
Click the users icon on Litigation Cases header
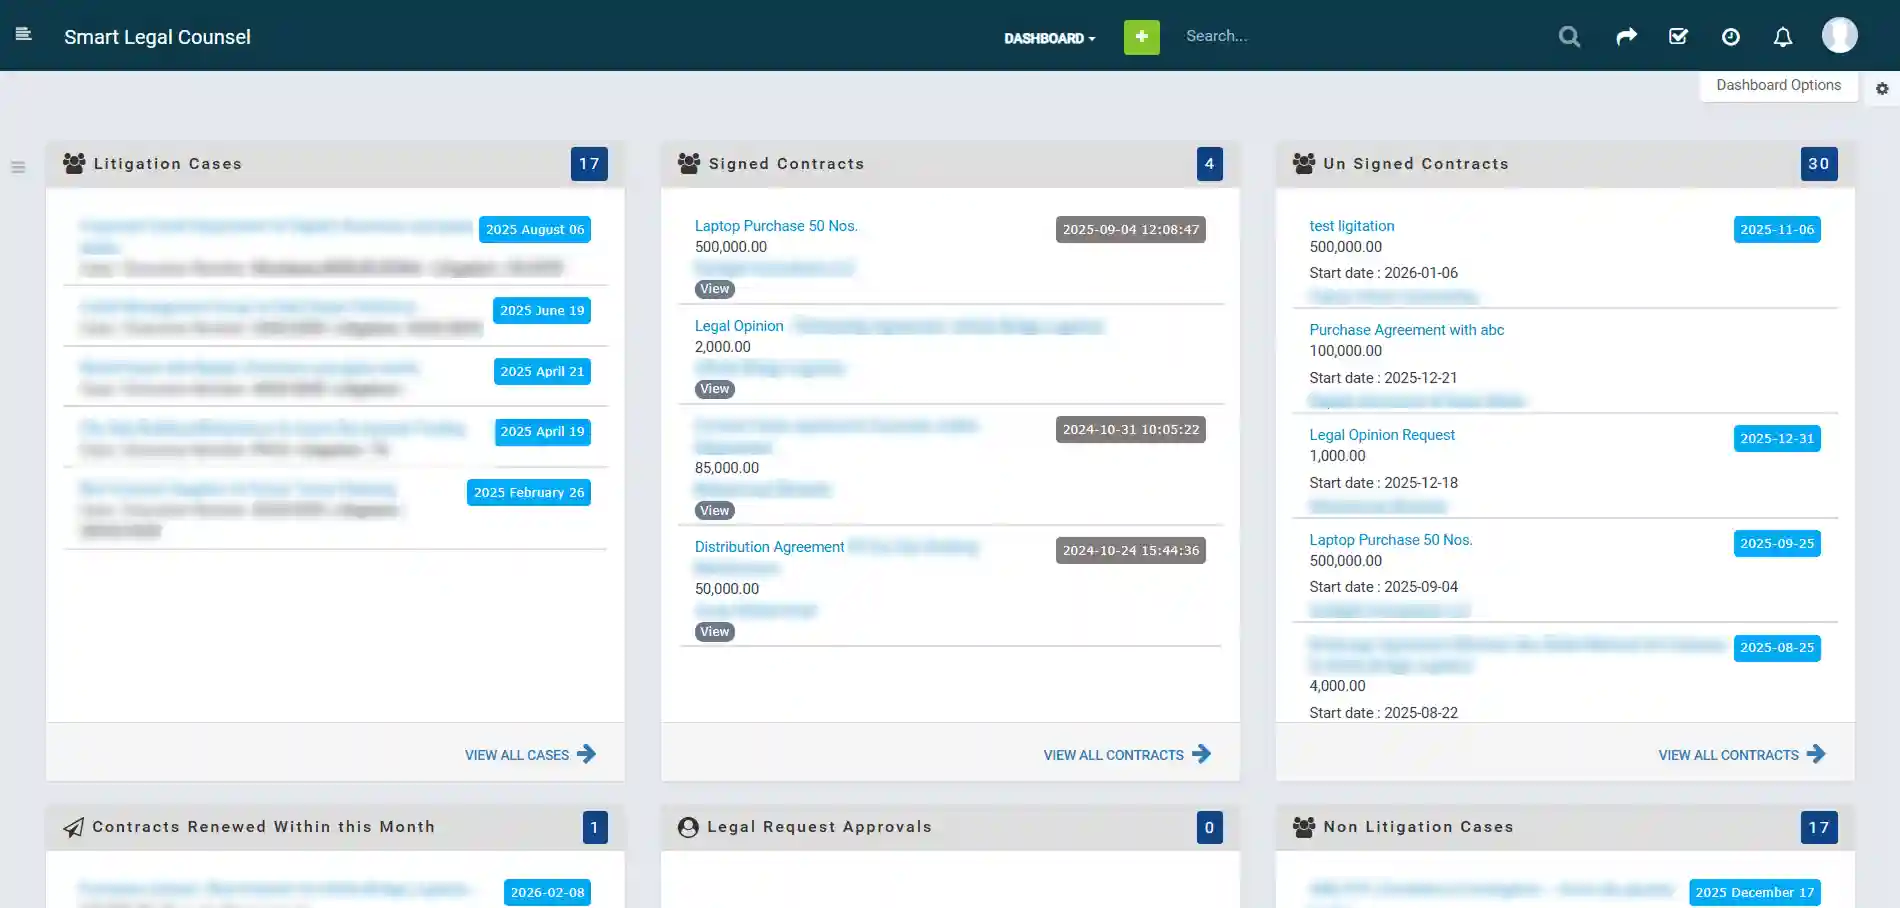73,163
